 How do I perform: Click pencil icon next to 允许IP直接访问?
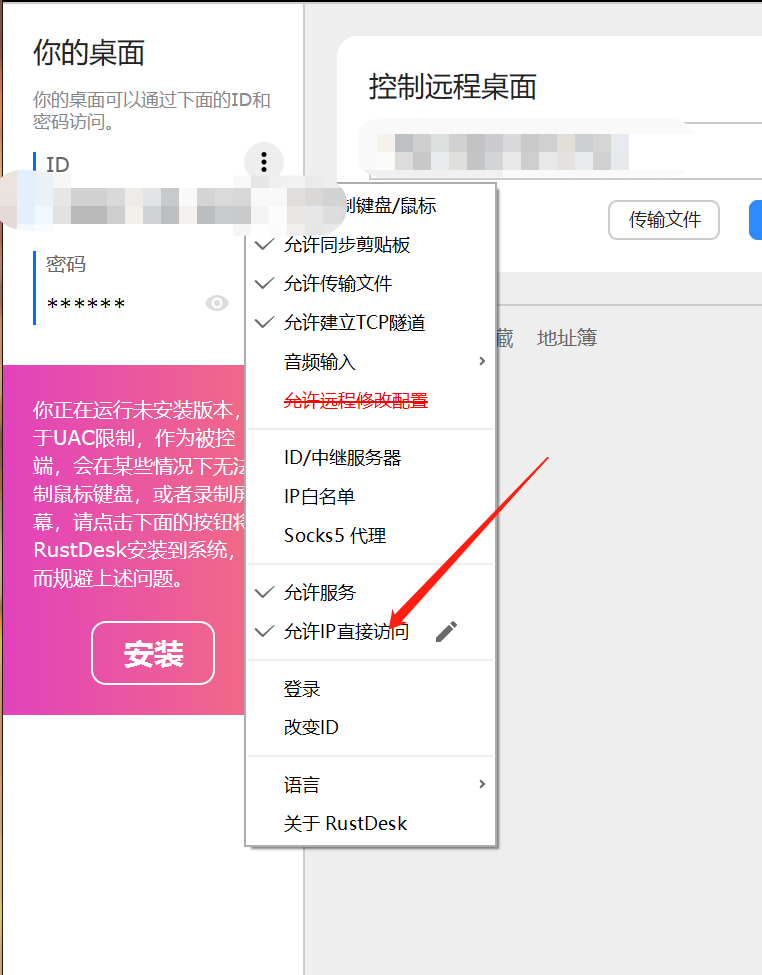tap(447, 632)
